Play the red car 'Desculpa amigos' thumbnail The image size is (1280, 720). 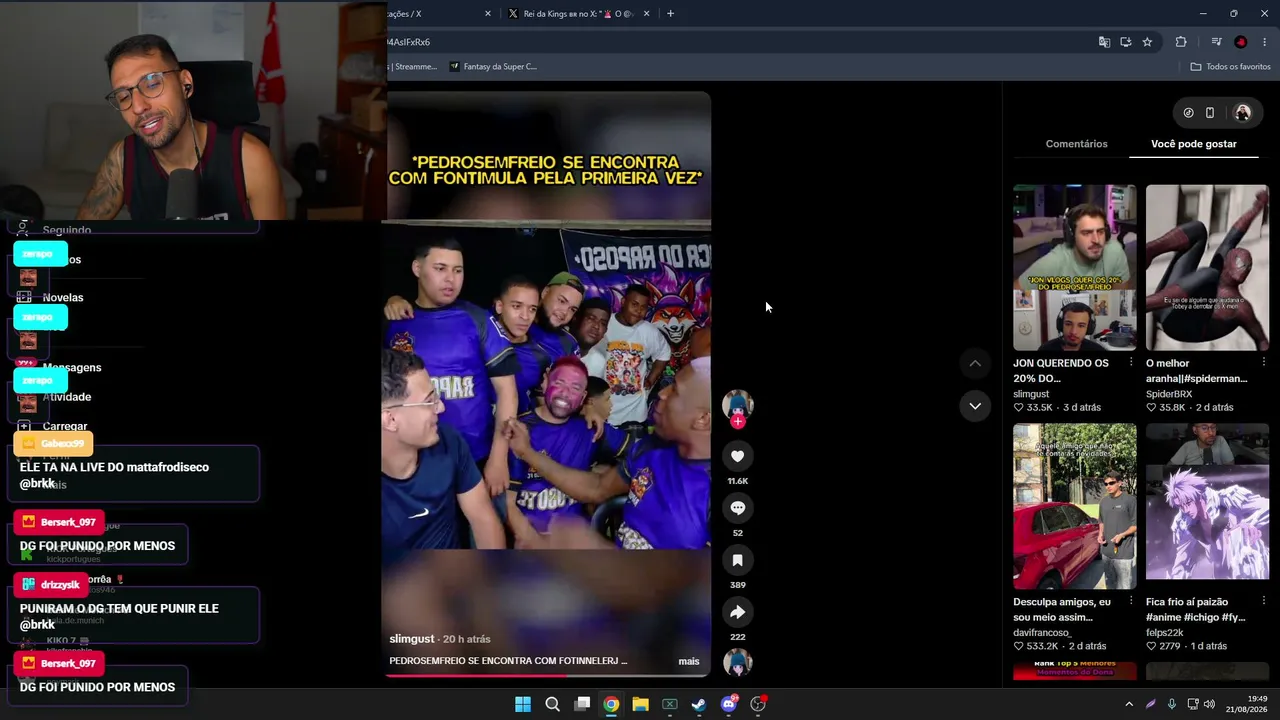[x=1075, y=506]
